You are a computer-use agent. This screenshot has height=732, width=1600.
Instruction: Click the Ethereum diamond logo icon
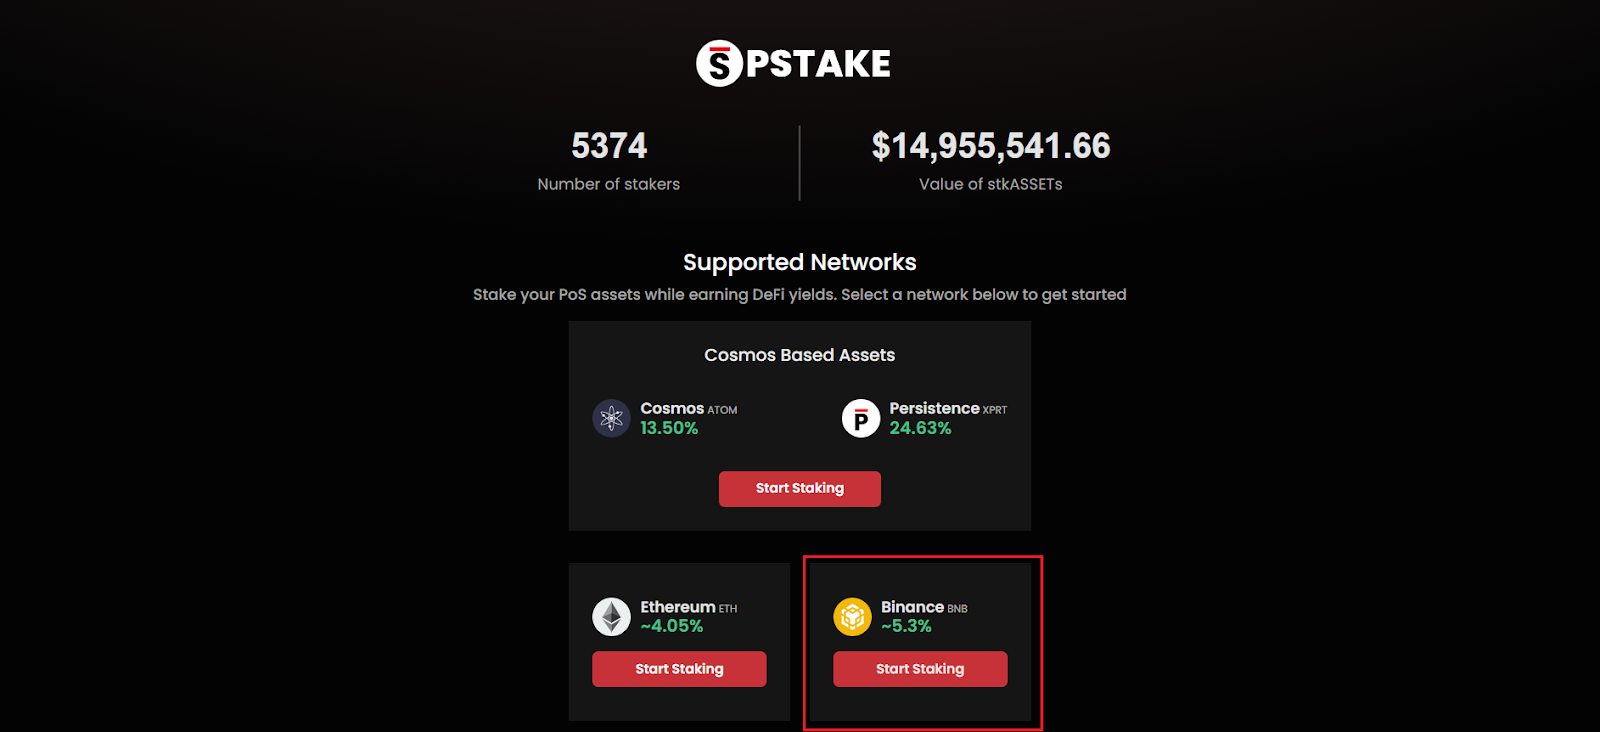click(x=611, y=617)
